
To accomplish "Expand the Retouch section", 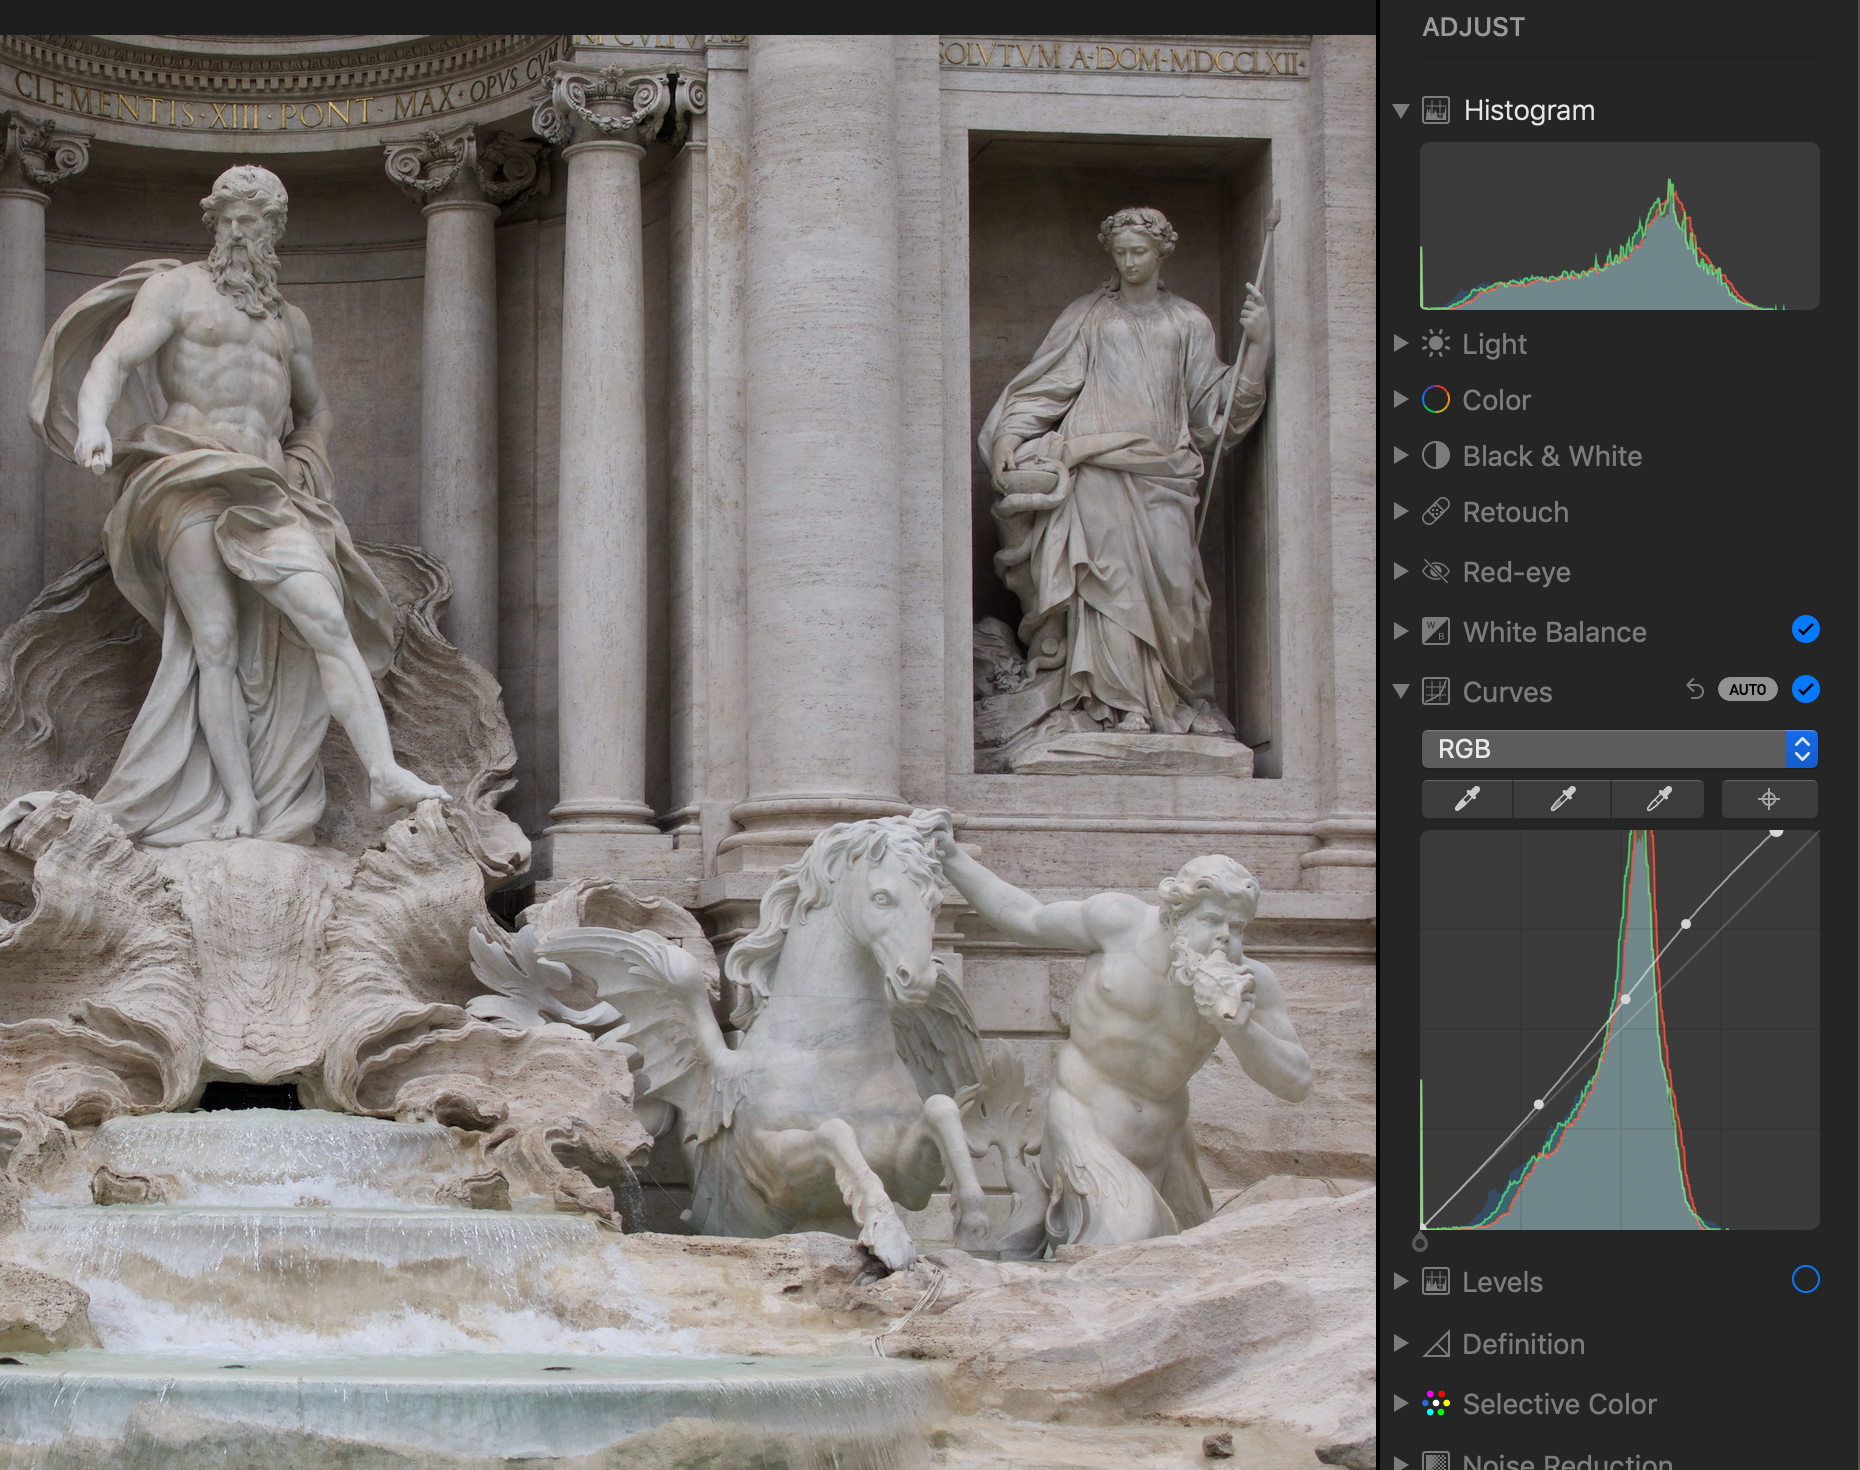I will coord(1401,511).
